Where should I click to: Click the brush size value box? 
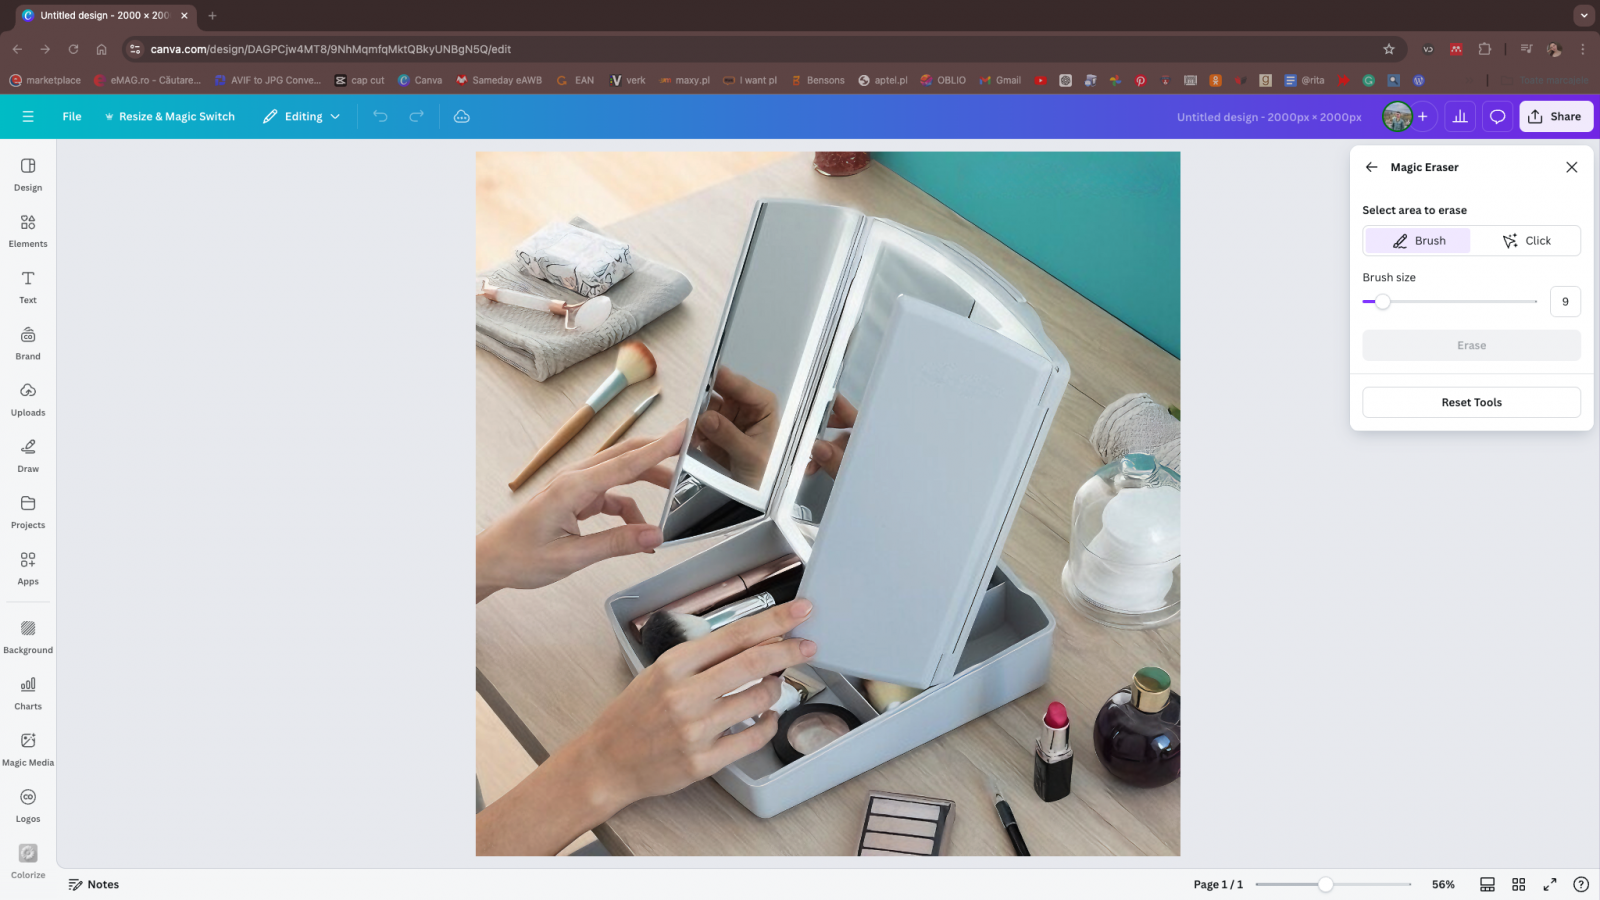[x=1565, y=301]
